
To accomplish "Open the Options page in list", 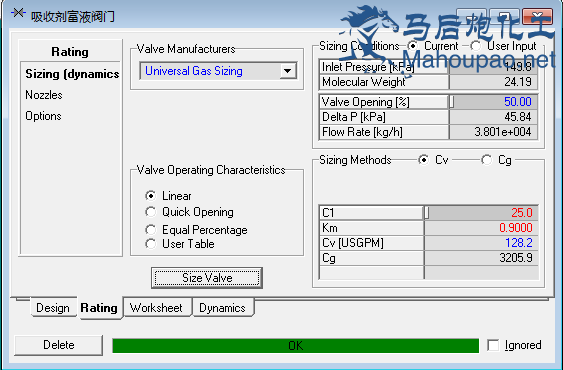I will (43, 116).
